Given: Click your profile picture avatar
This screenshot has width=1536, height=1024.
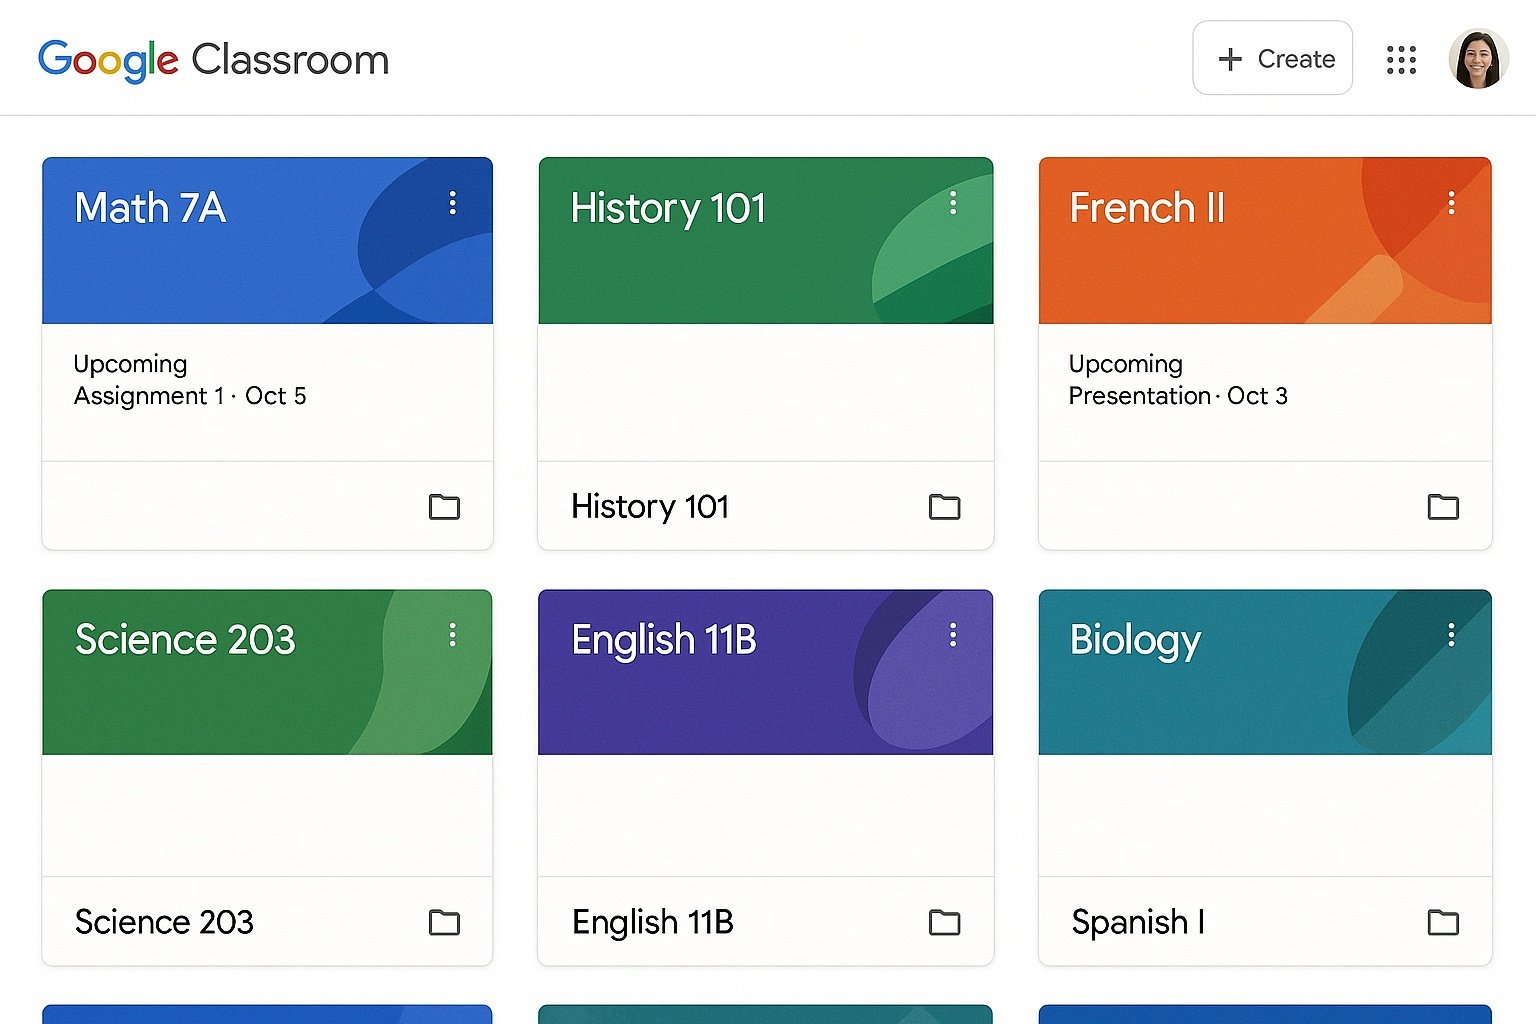Looking at the screenshot, I should pyautogui.click(x=1478, y=59).
